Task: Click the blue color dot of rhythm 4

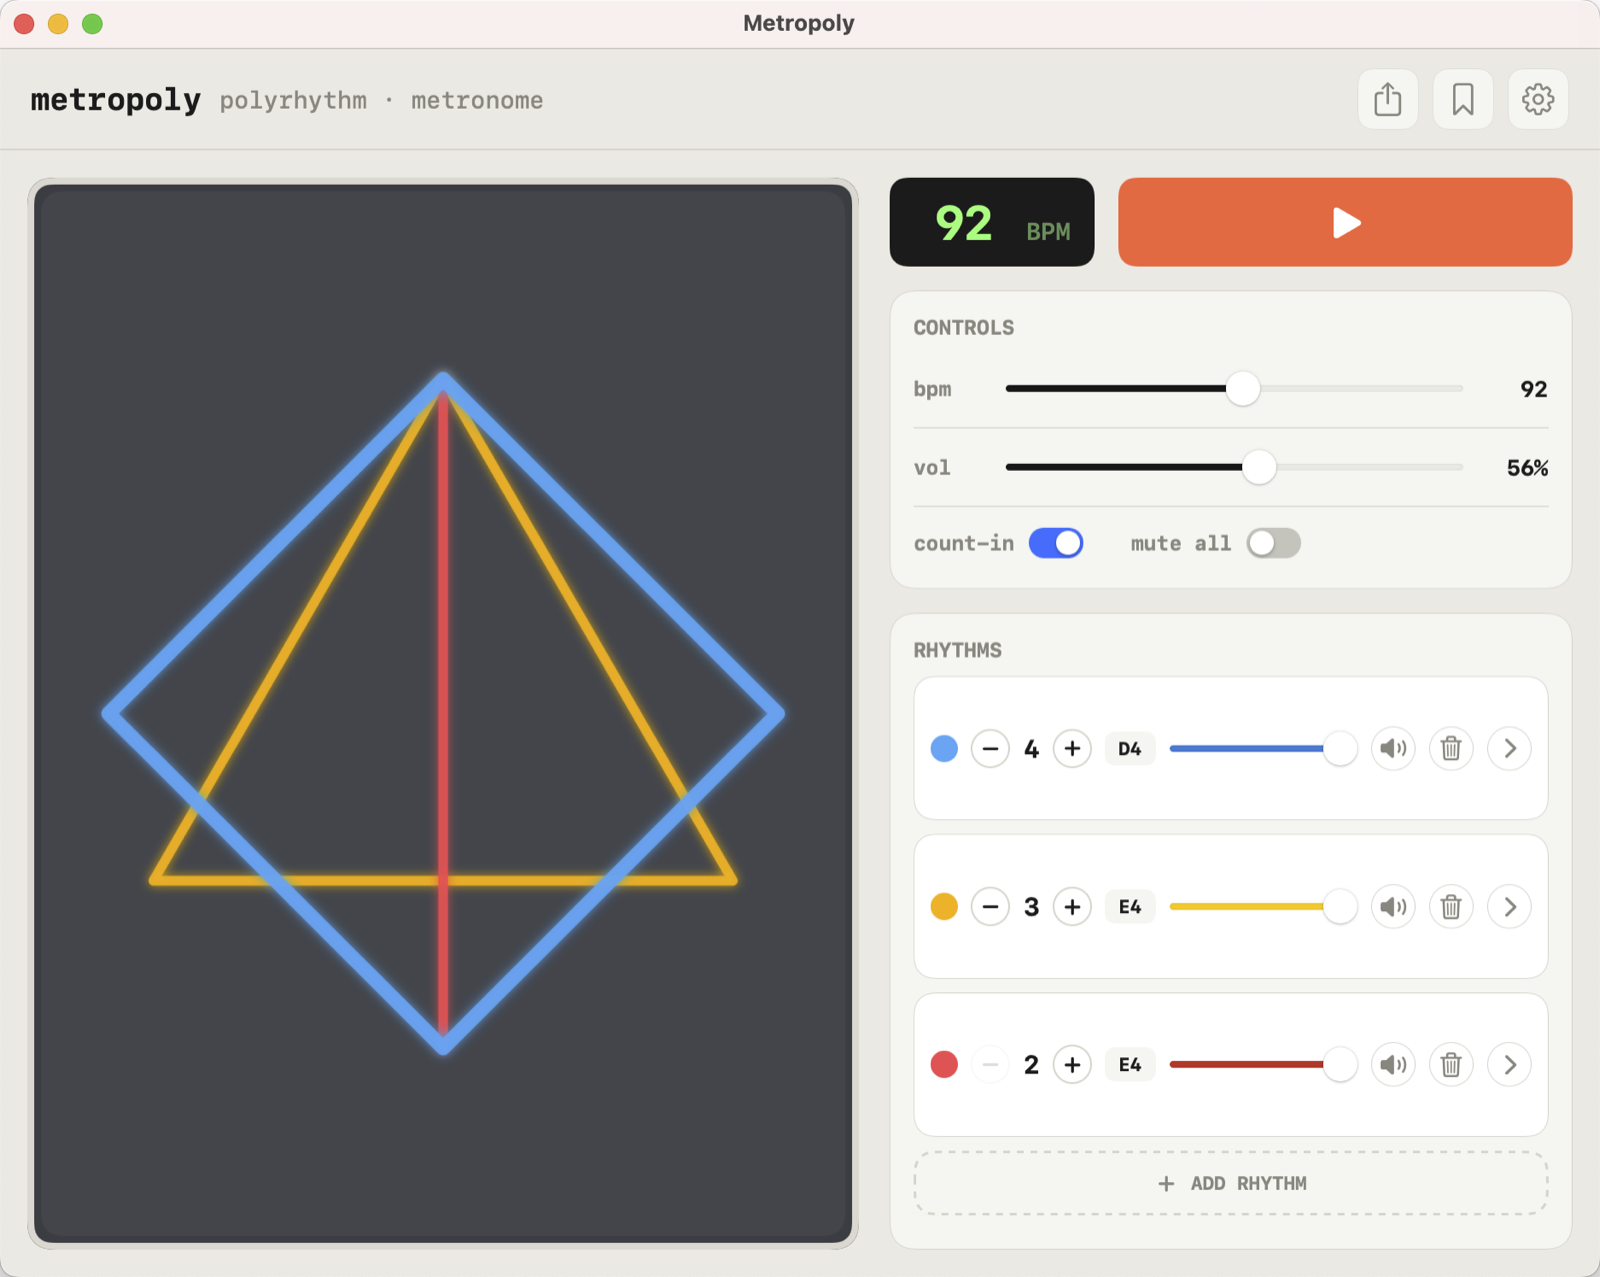Action: 944,748
